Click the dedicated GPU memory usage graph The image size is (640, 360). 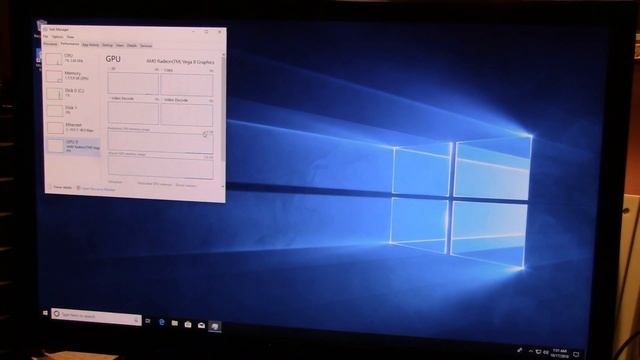point(160,142)
